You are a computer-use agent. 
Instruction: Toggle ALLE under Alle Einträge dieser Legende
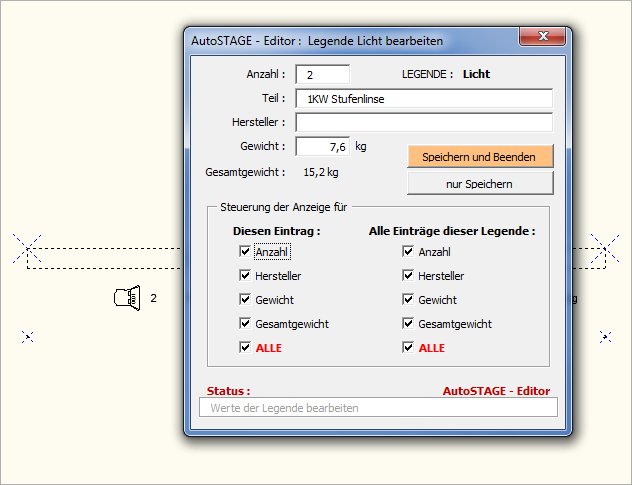408,347
